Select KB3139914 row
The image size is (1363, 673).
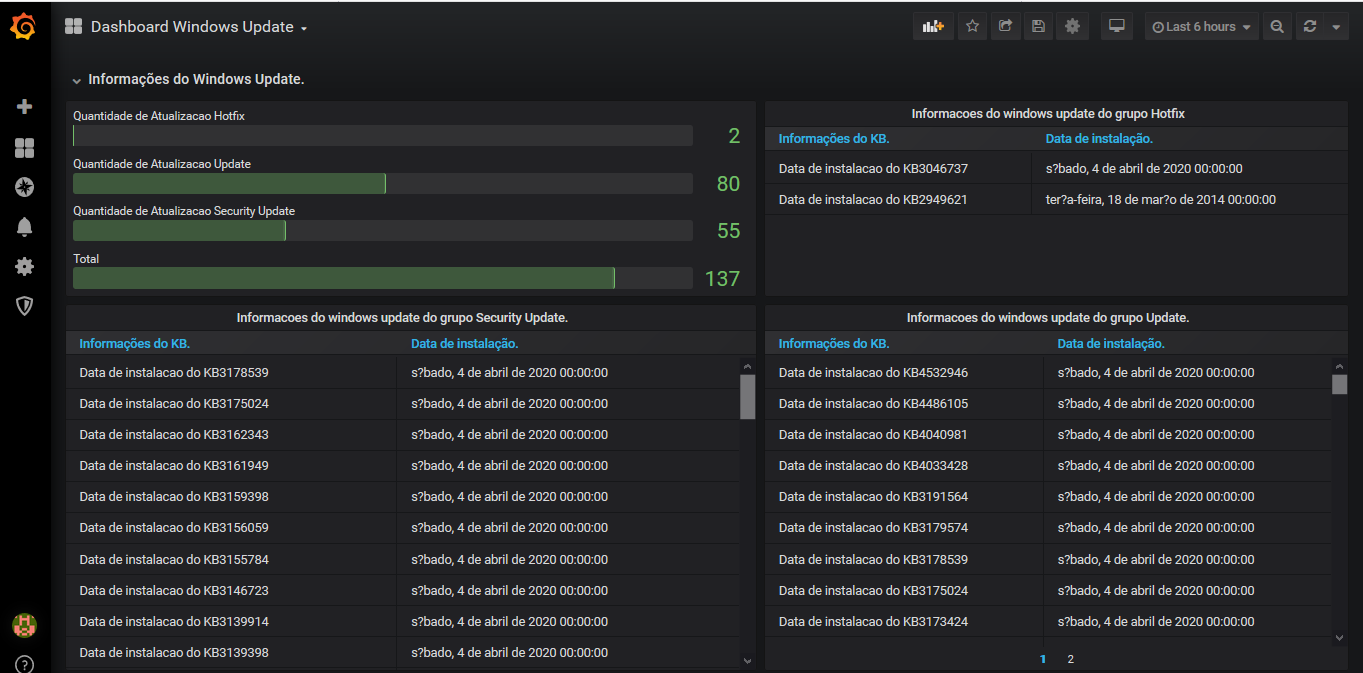click(403, 622)
